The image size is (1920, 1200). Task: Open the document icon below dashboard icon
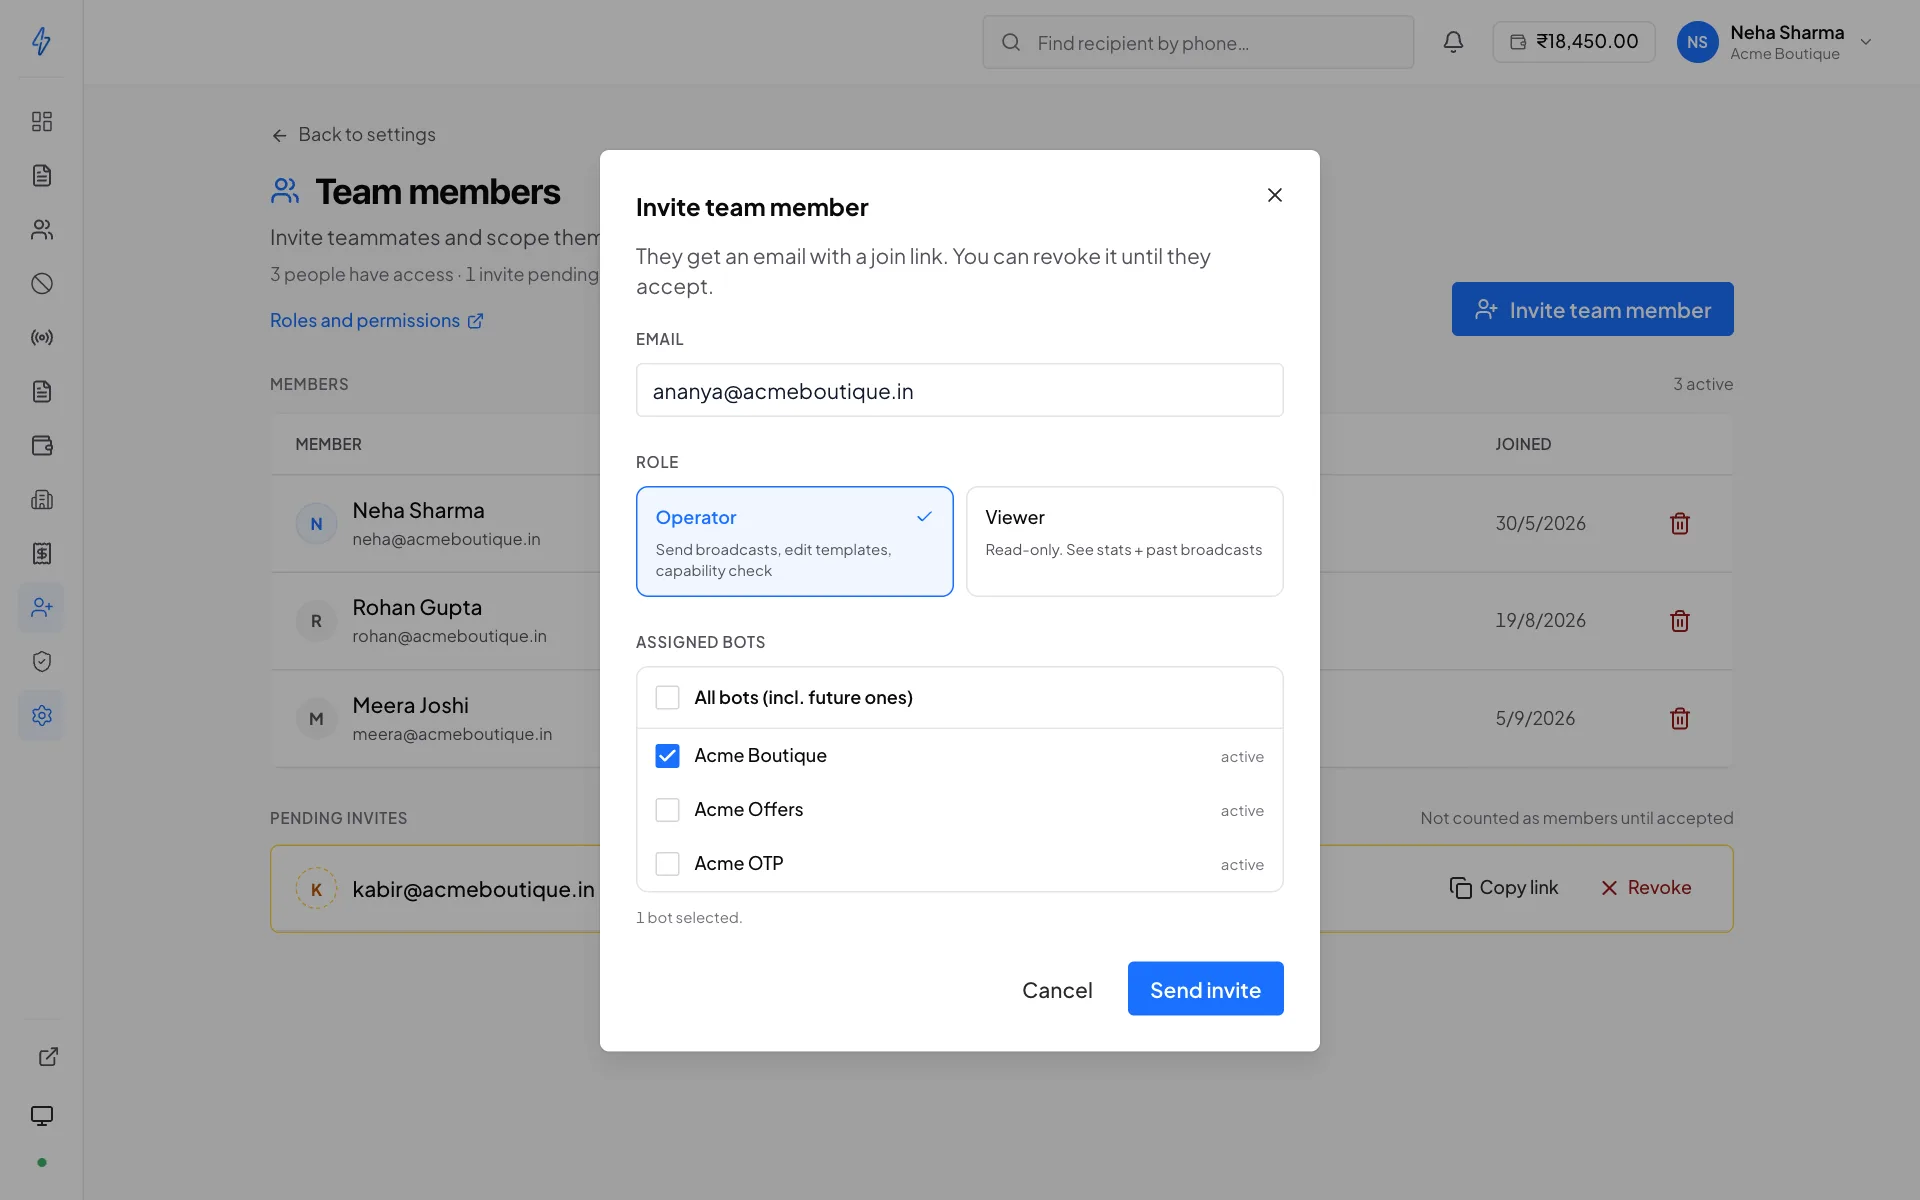[41, 176]
